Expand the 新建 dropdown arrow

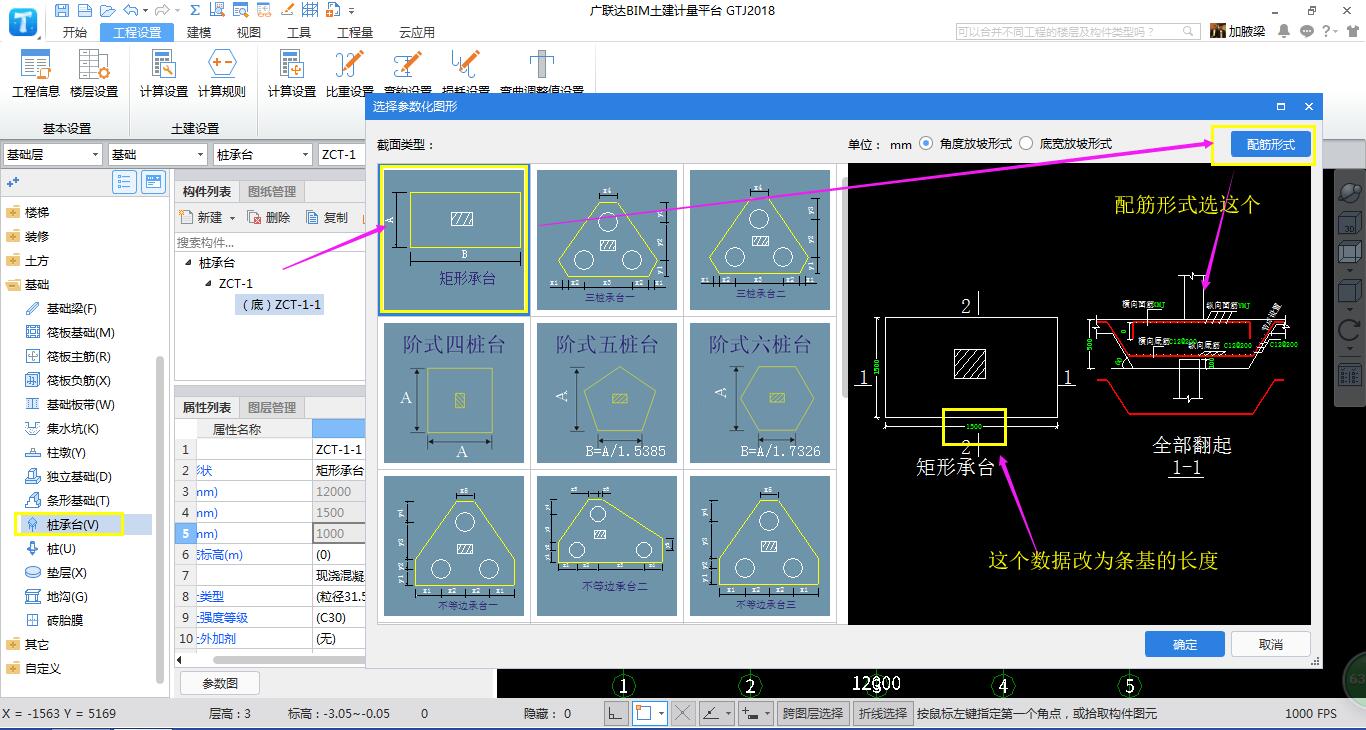pyautogui.click(x=233, y=218)
